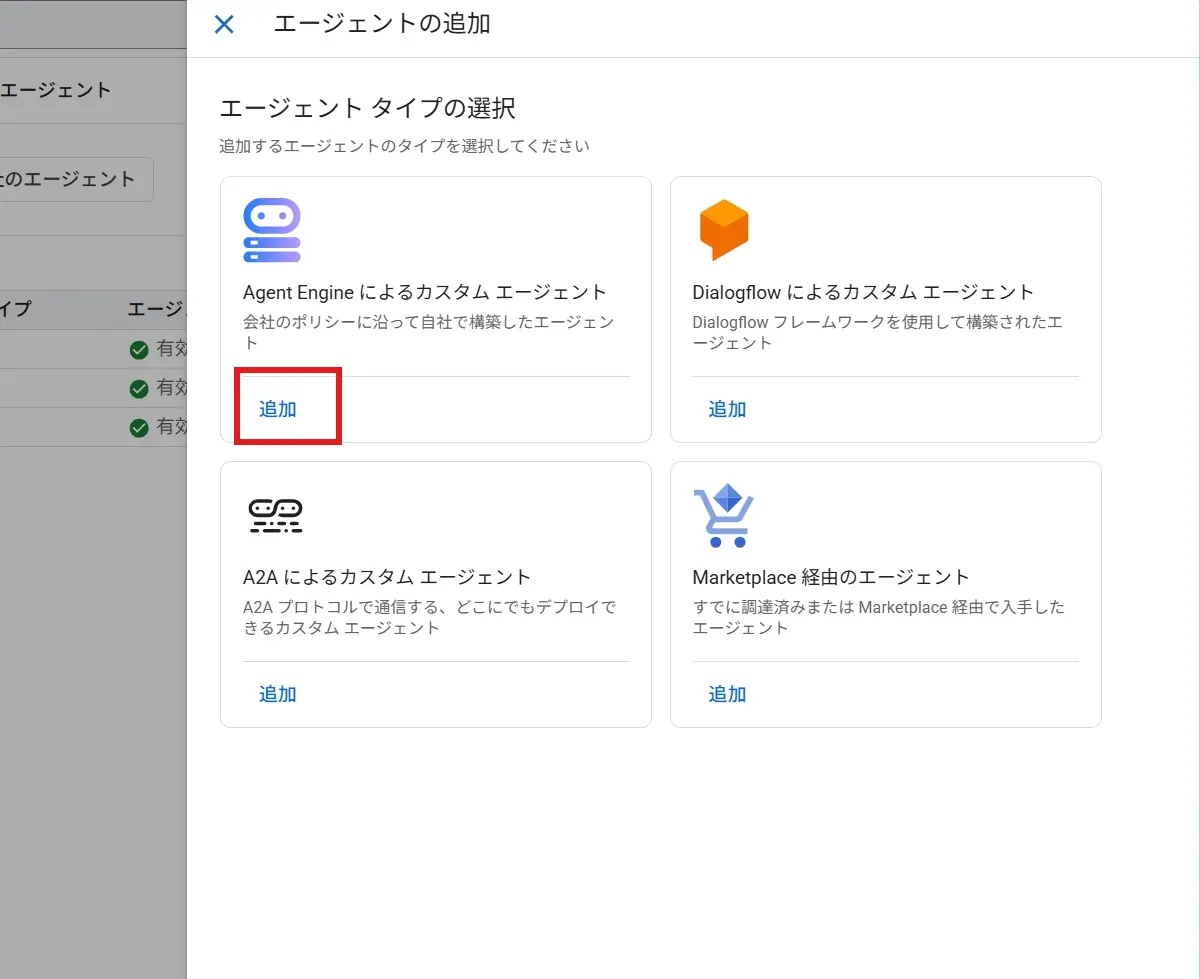Click the Agent Engine robot server icon
Screen dimensions: 1200x979
click(x=272, y=230)
